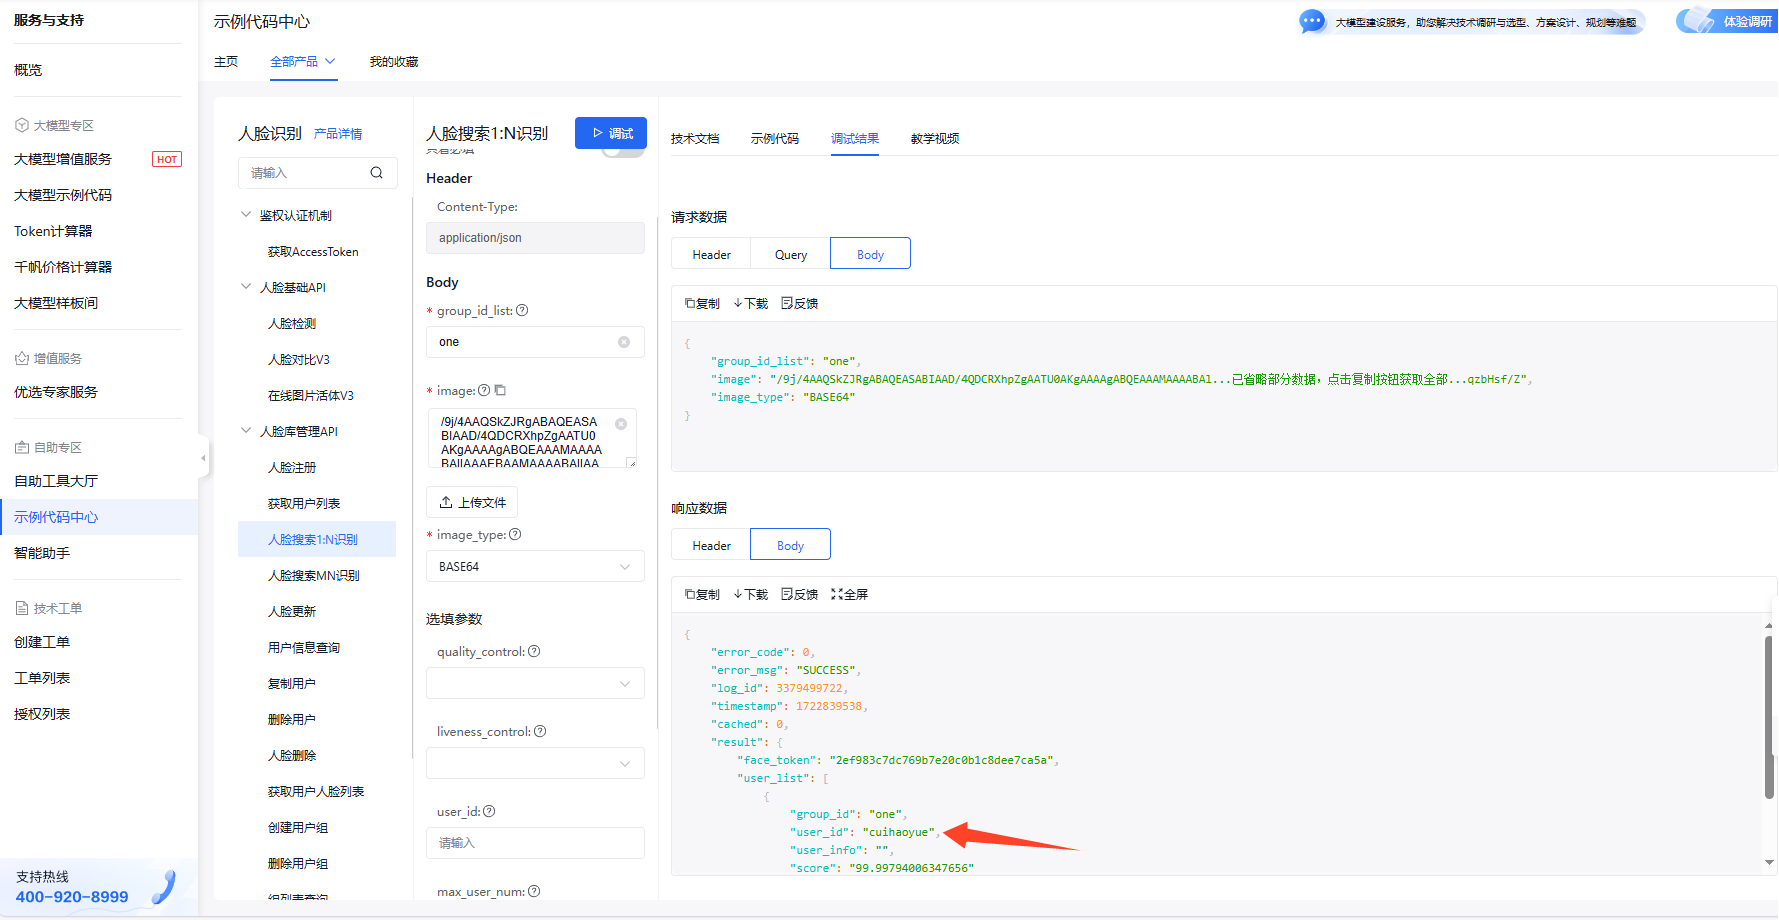Click the phone icon by 支持热线
The height and width of the screenshot is (920, 1779).
165,886
